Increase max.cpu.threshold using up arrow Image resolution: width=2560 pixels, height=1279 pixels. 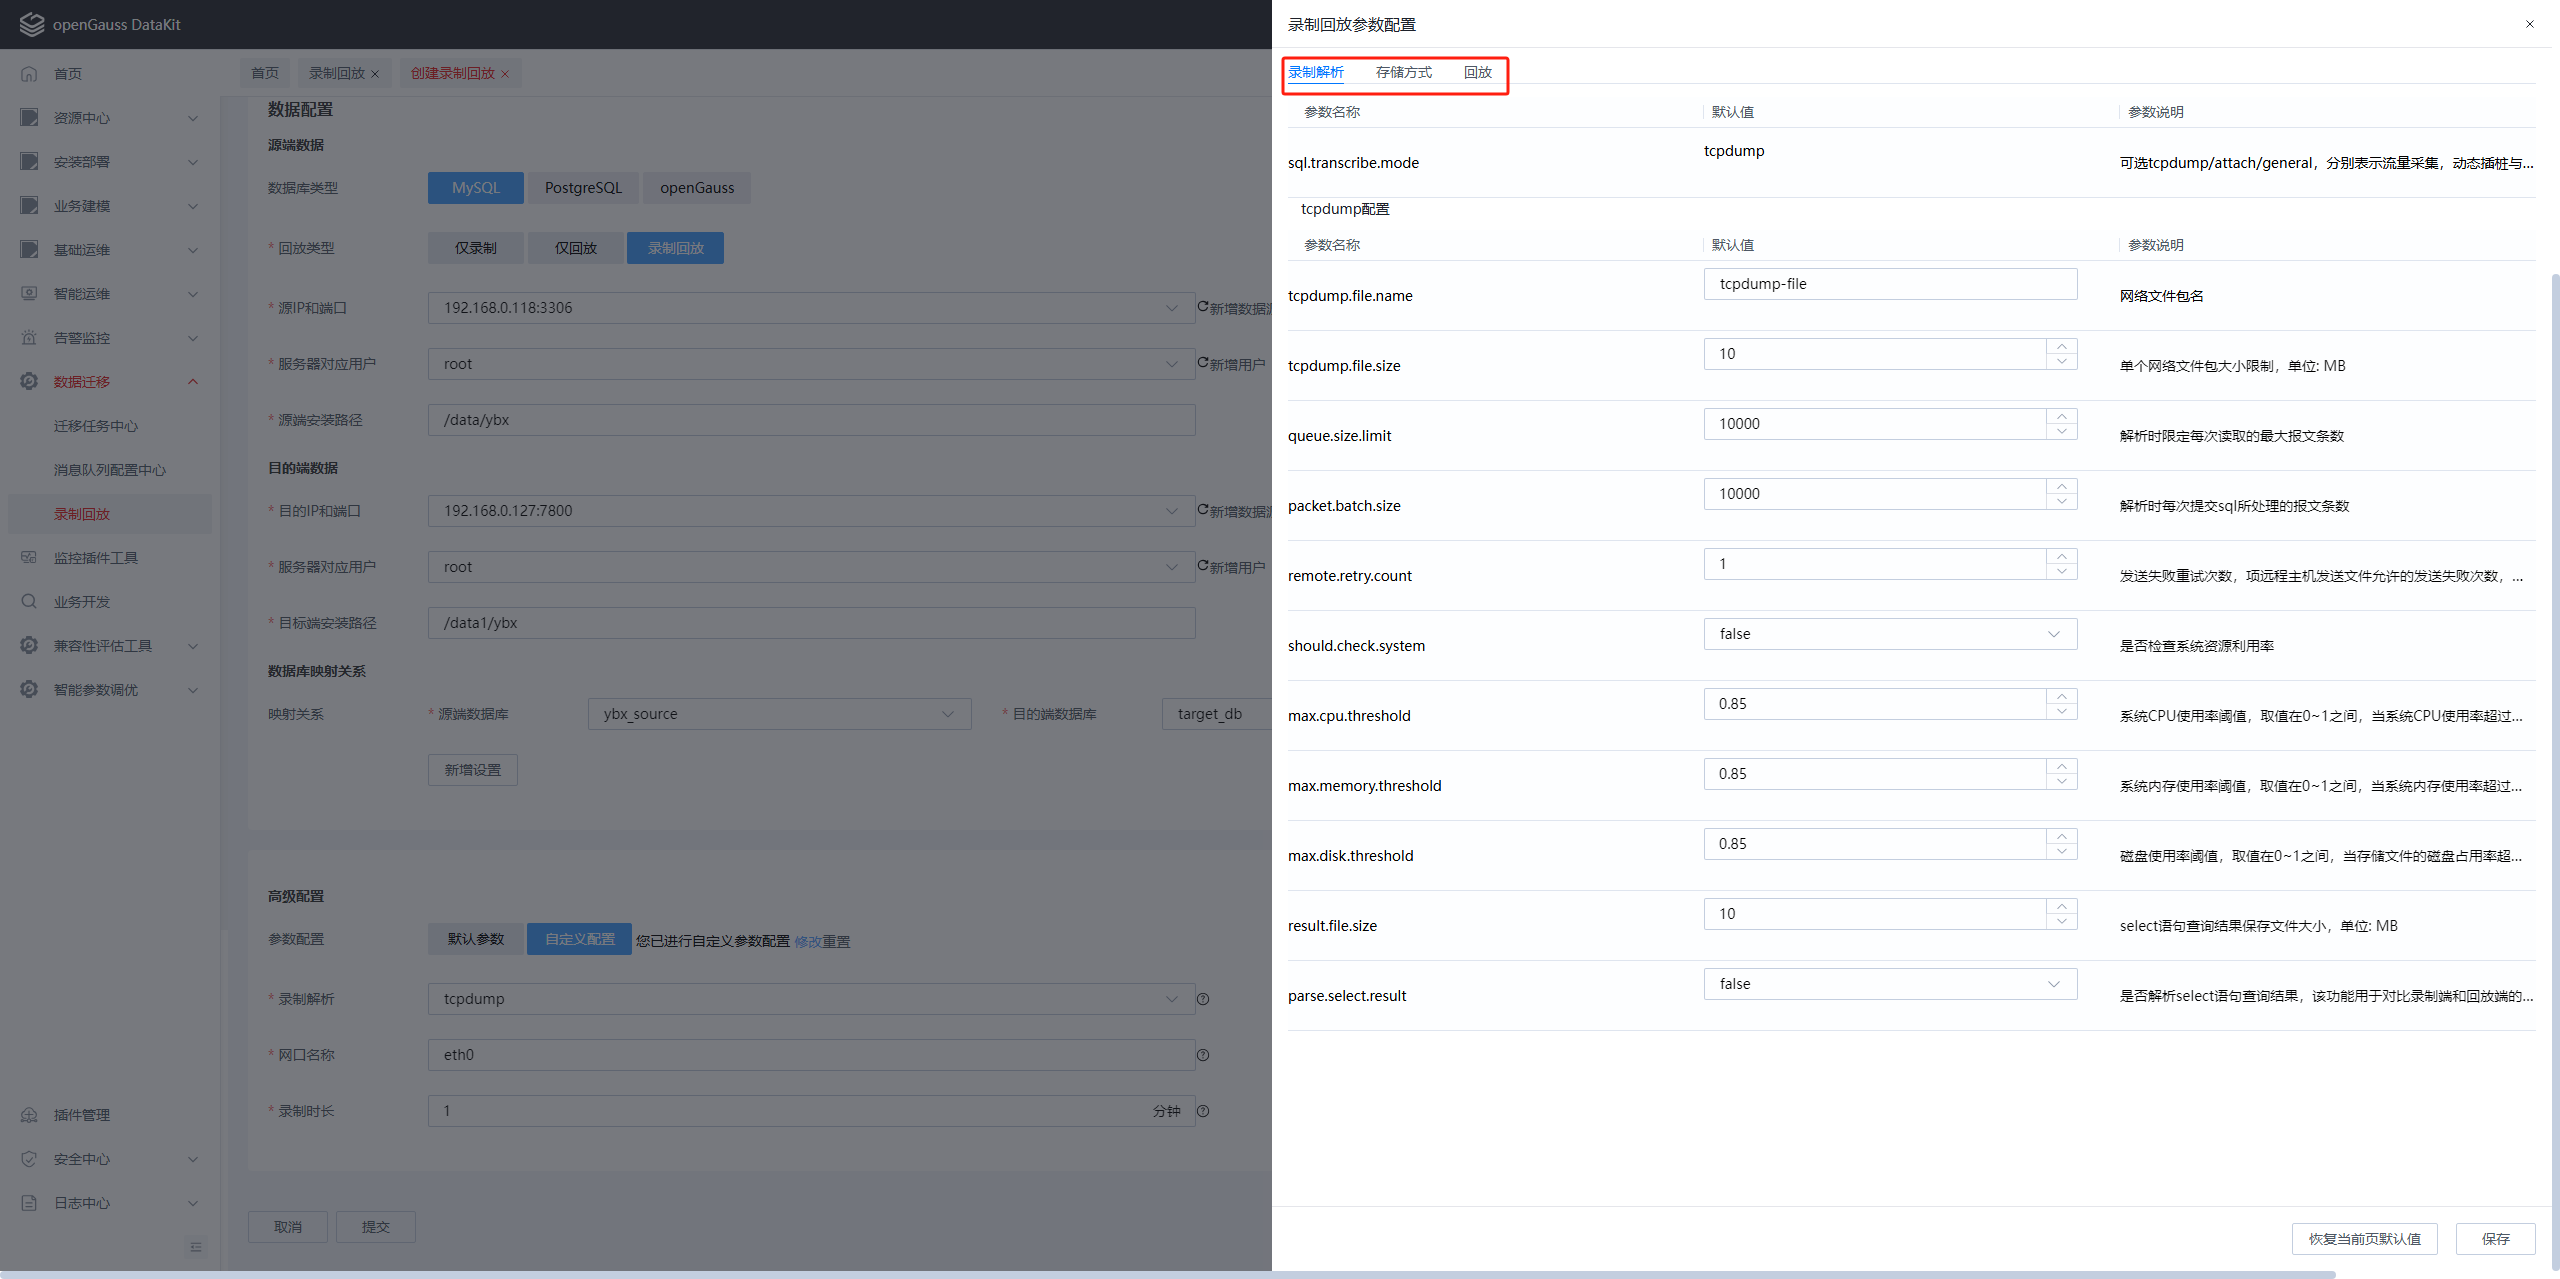click(2061, 697)
